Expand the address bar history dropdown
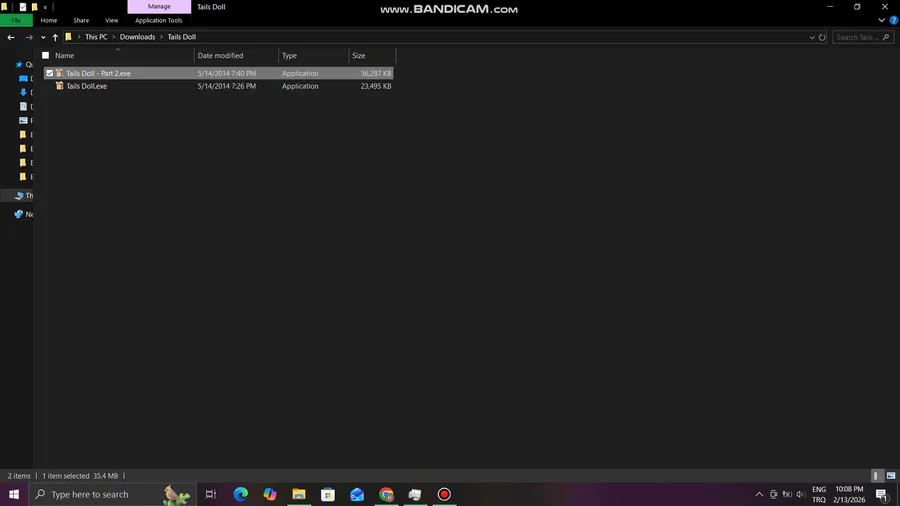 coord(812,37)
